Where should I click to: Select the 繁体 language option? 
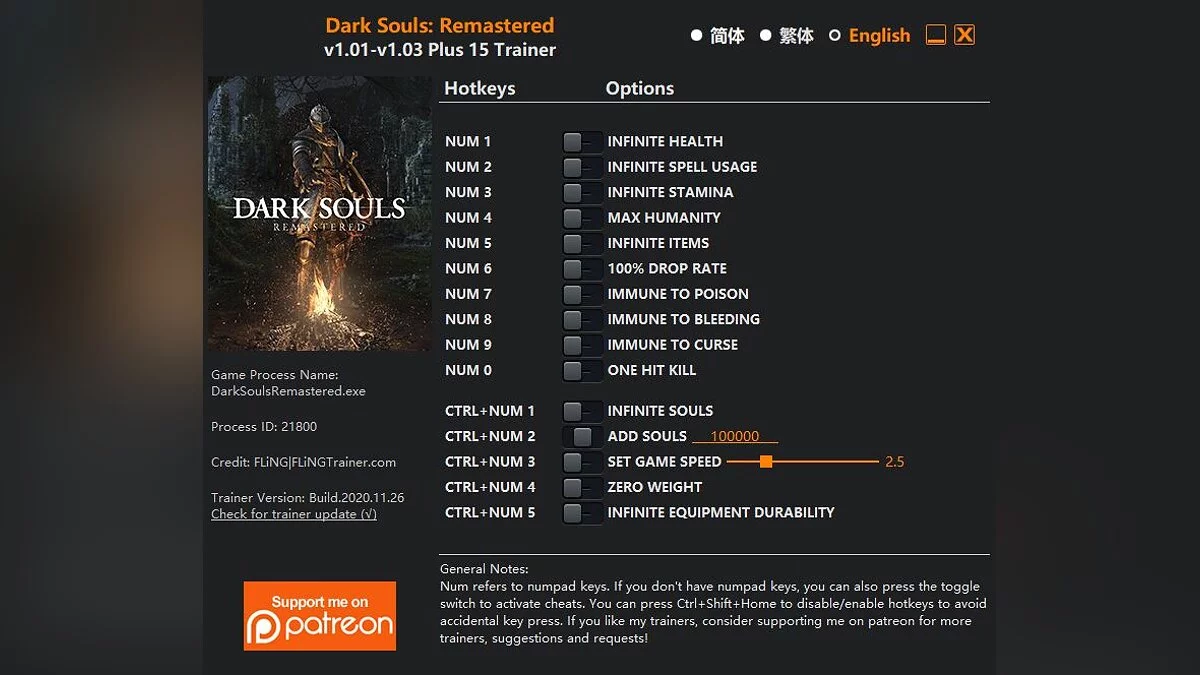point(766,35)
